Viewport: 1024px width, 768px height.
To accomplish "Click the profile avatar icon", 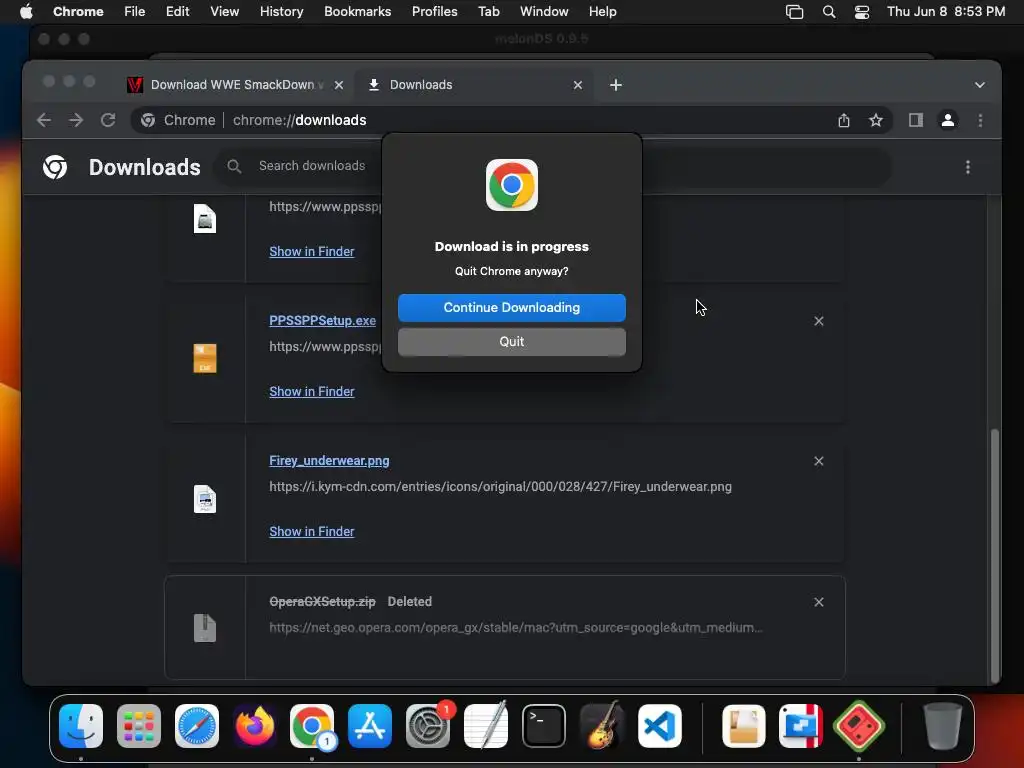I will pyautogui.click(x=948, y=120).
